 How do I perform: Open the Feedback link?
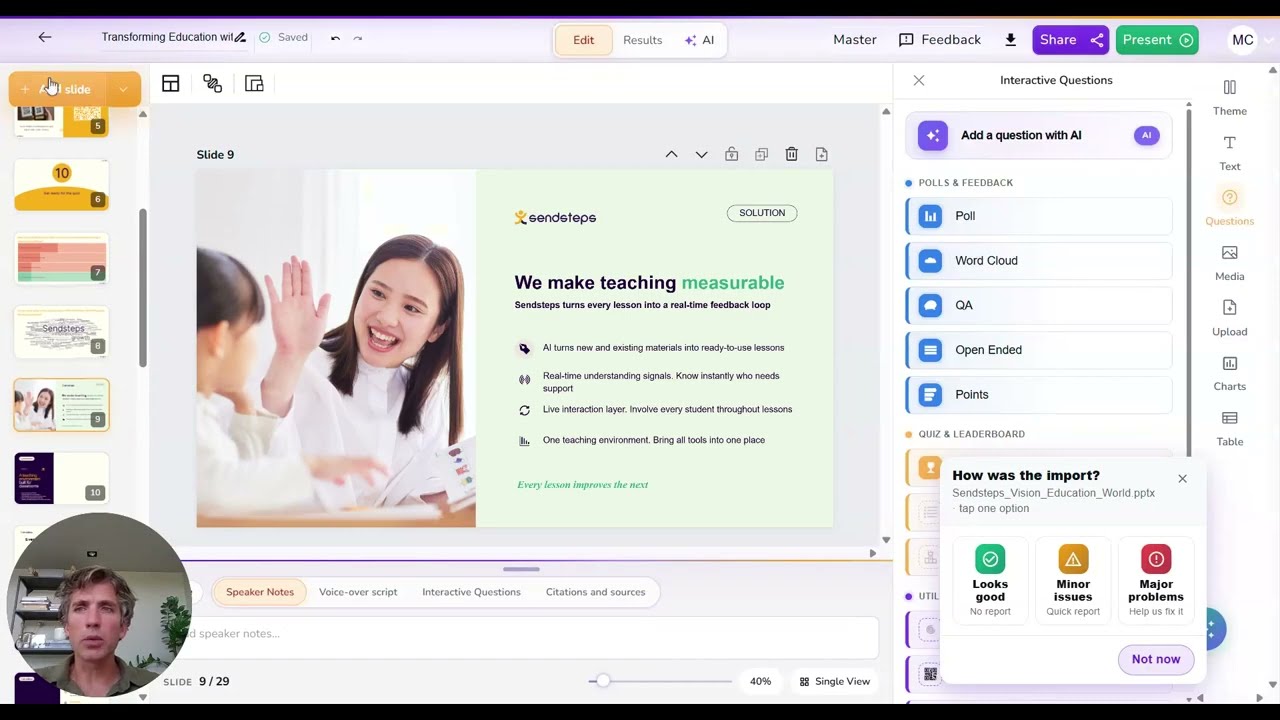pos(940,40)
